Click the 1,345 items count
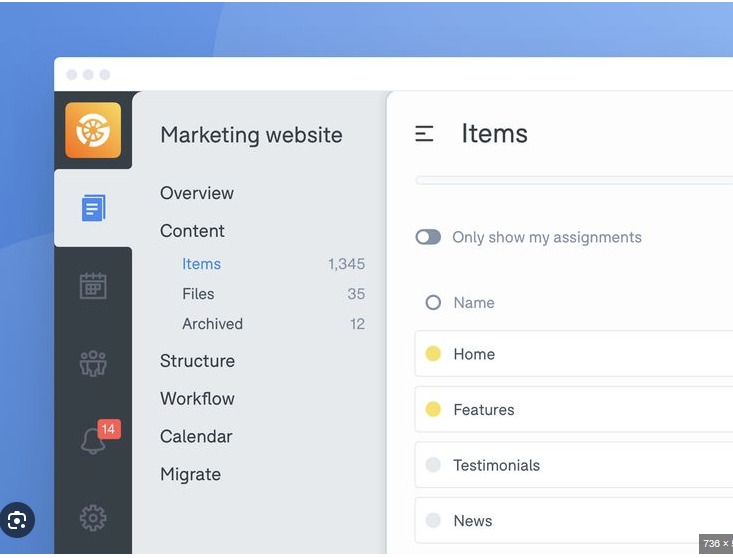This screenshot has height=558, width=733. point(346,264)
